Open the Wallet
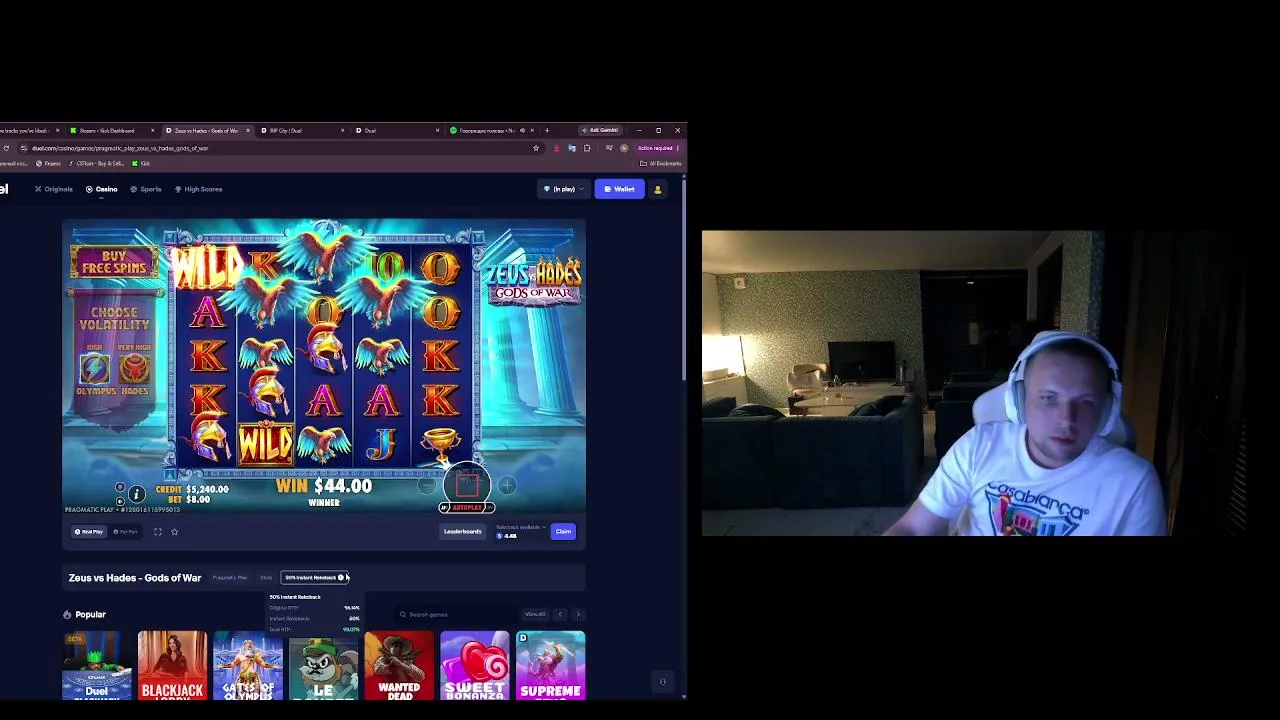 coord(619,189)
